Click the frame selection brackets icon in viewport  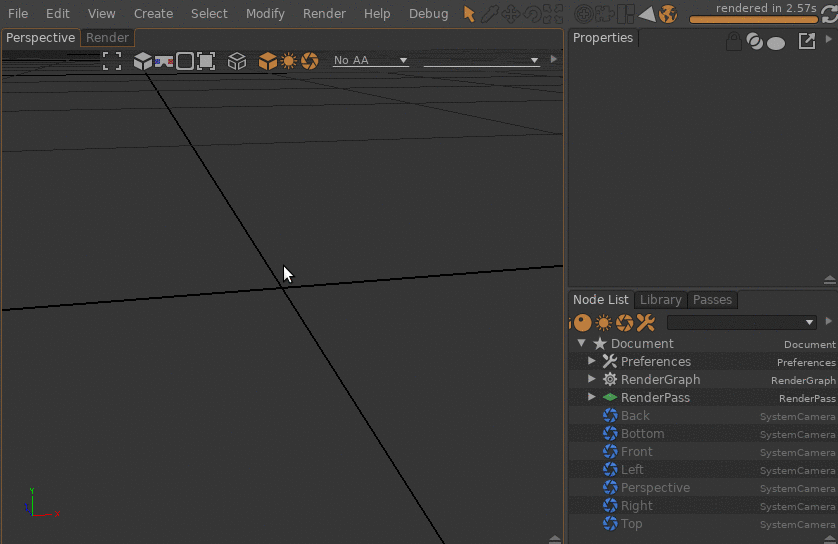coord(112,61)
